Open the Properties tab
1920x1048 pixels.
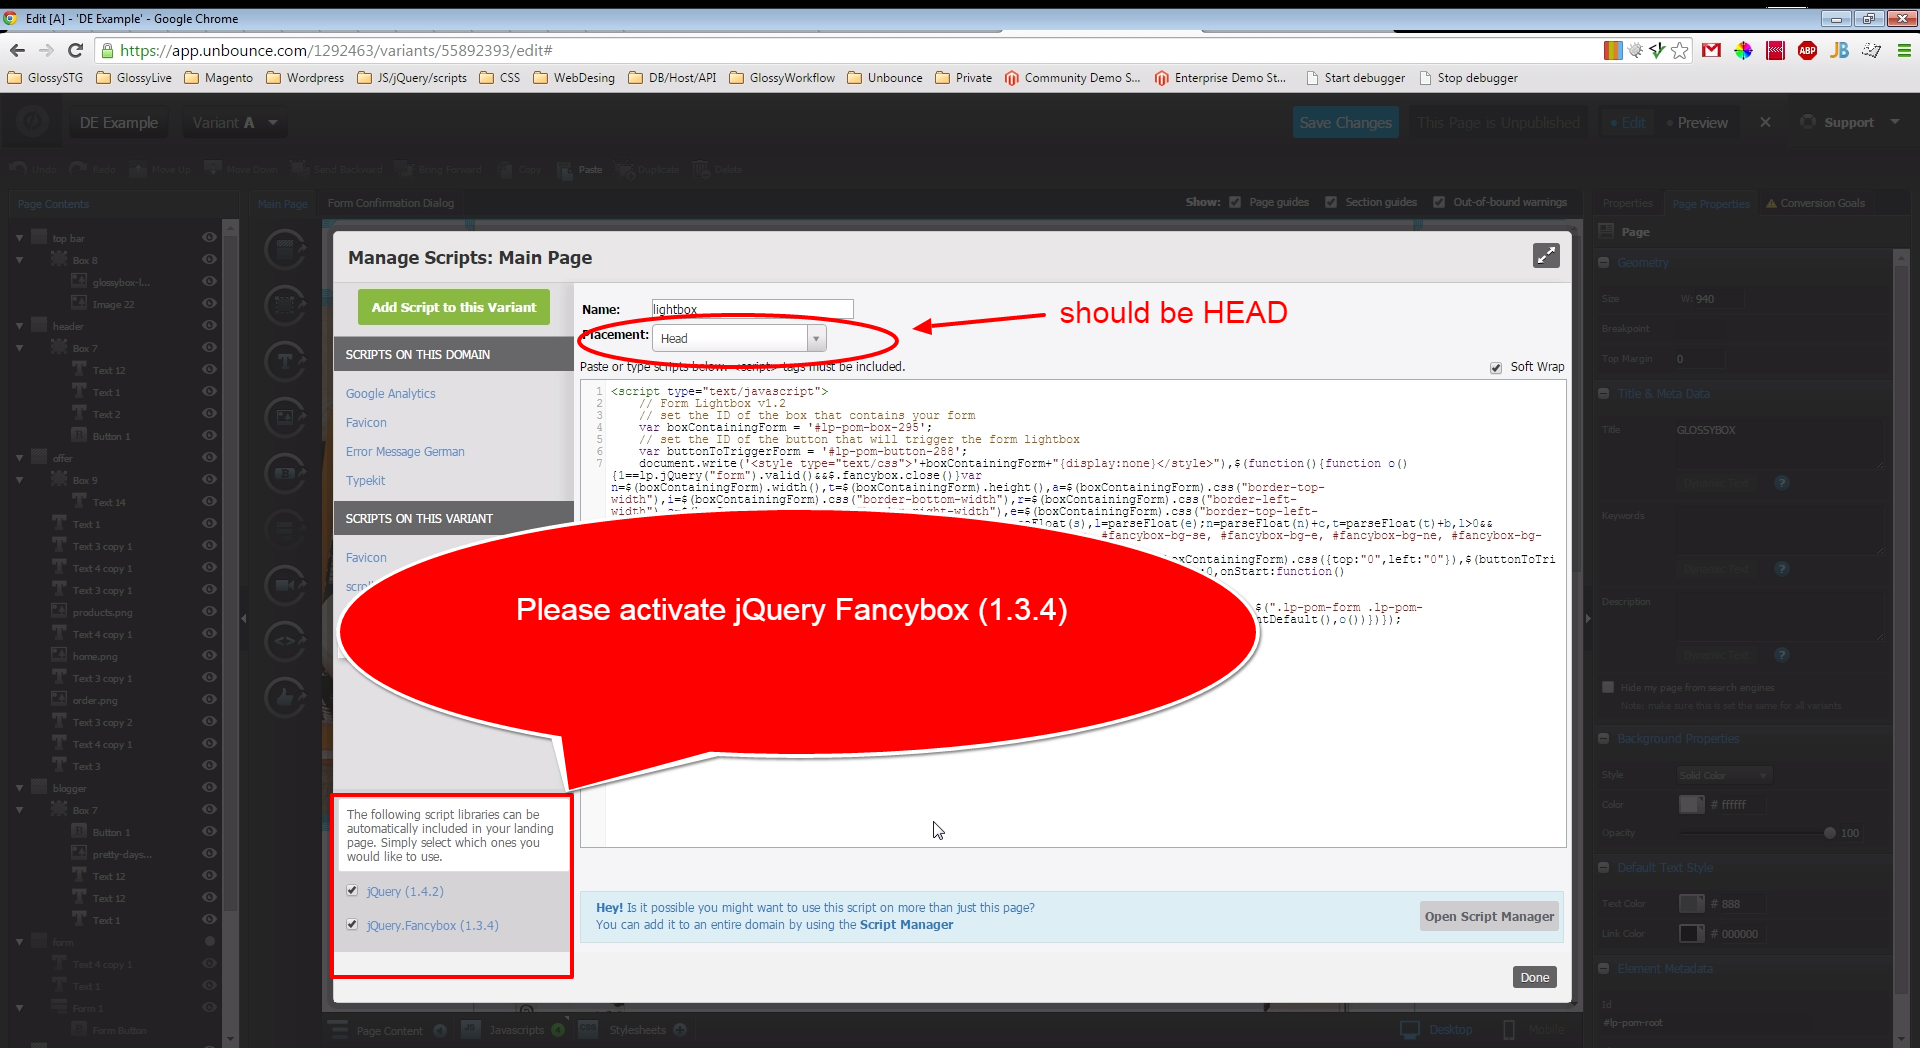click(x=1628, y=203)
